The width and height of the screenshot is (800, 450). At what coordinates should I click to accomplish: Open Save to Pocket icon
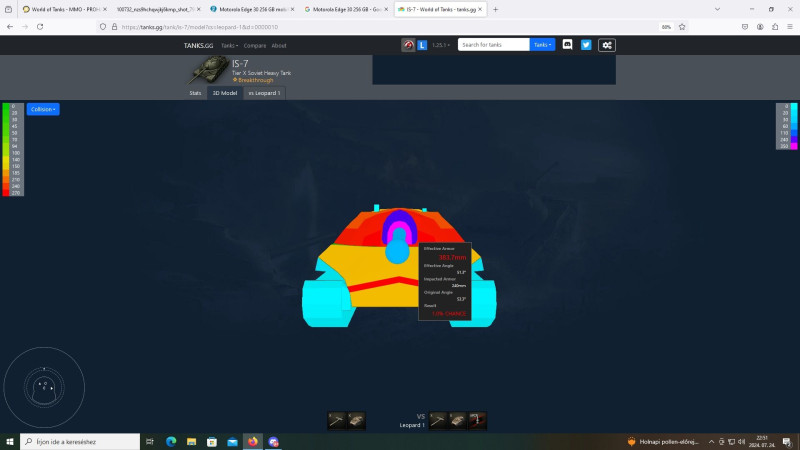745,27
